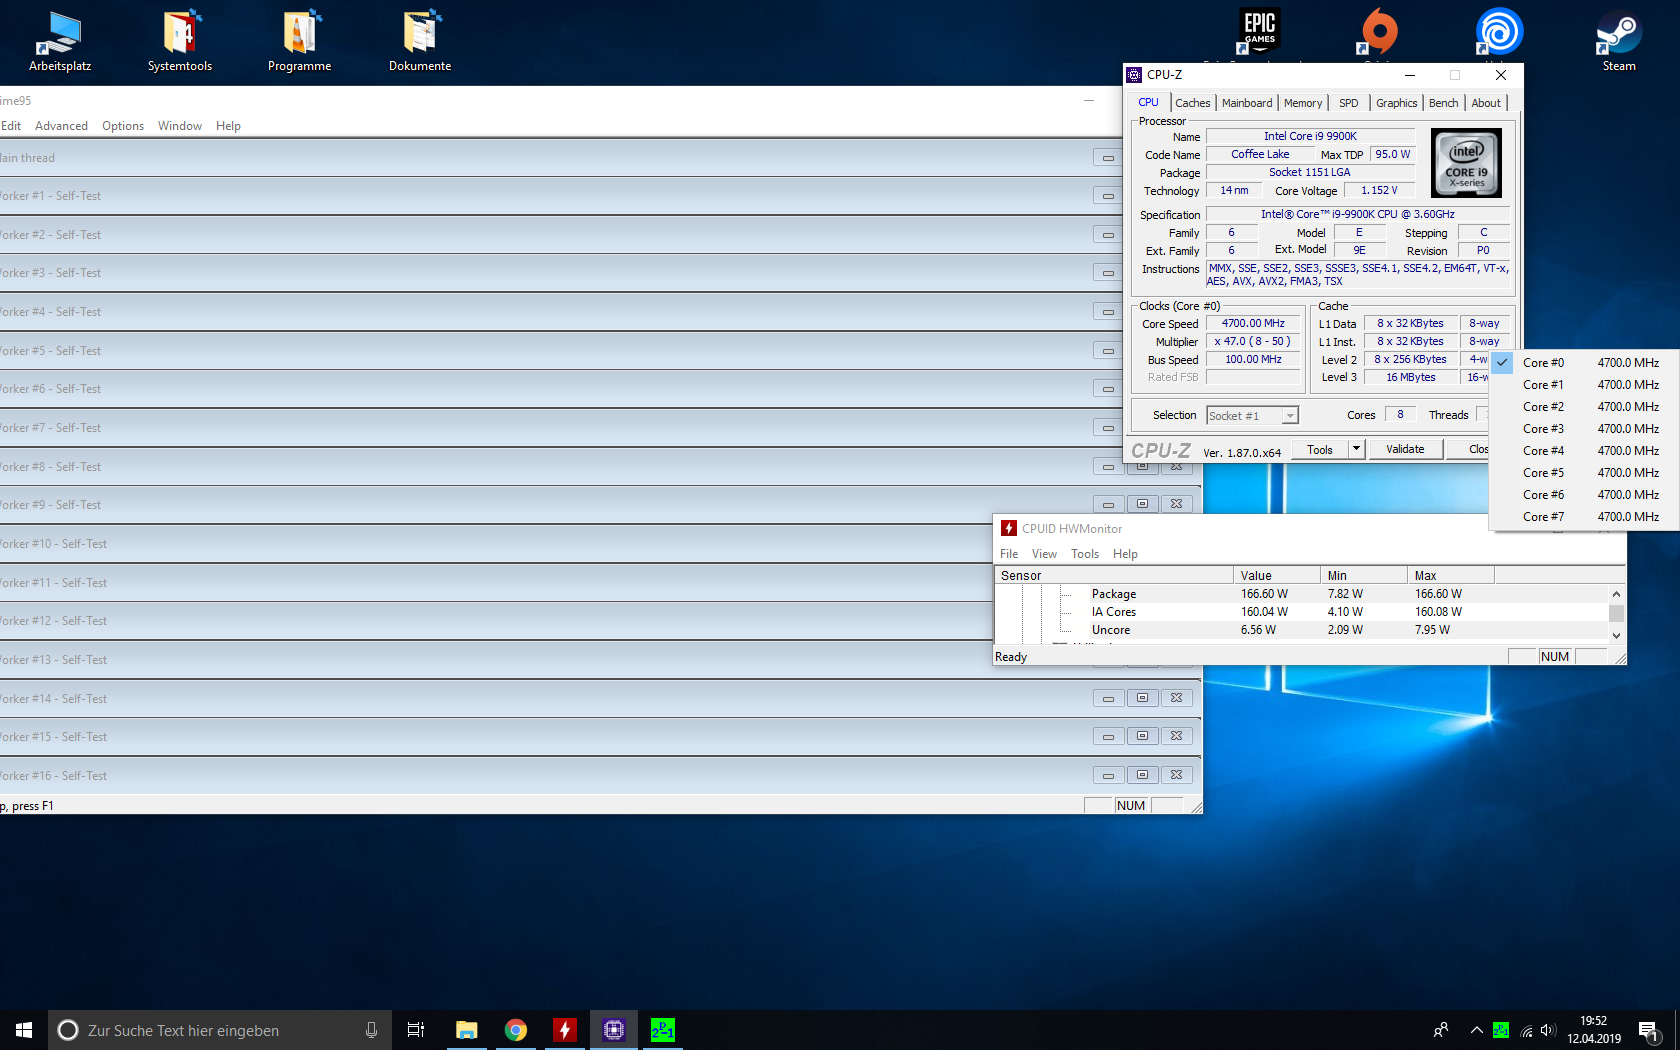Switch to the Memory tab in CPU-Z

tap(1302, 103)
